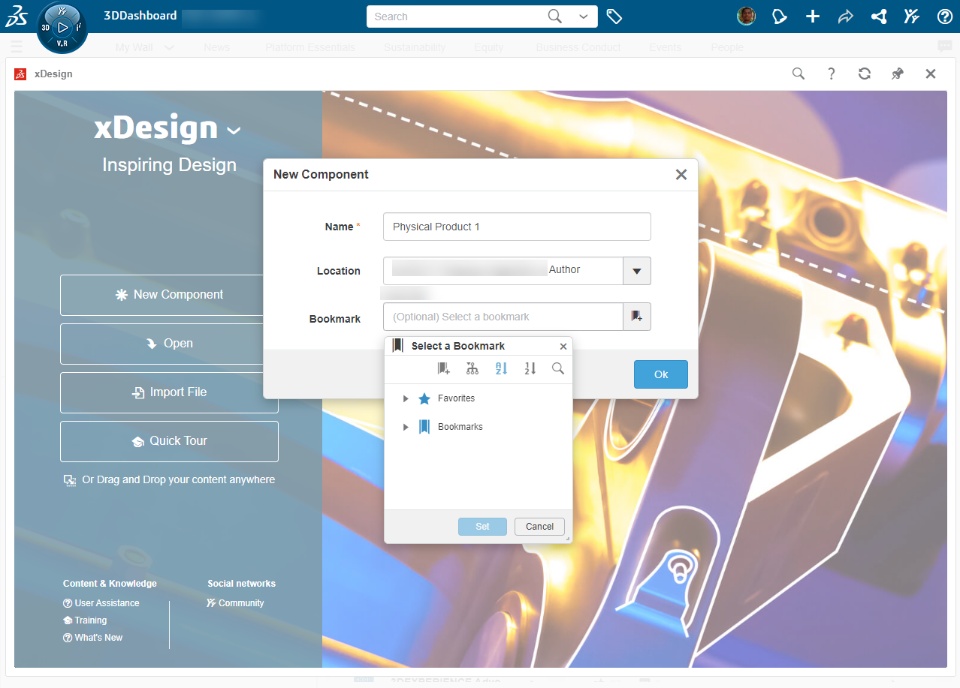Click the Dassault Systèmes logo
This screenshot has width=960, height=688.
click(x=17, y=17)
